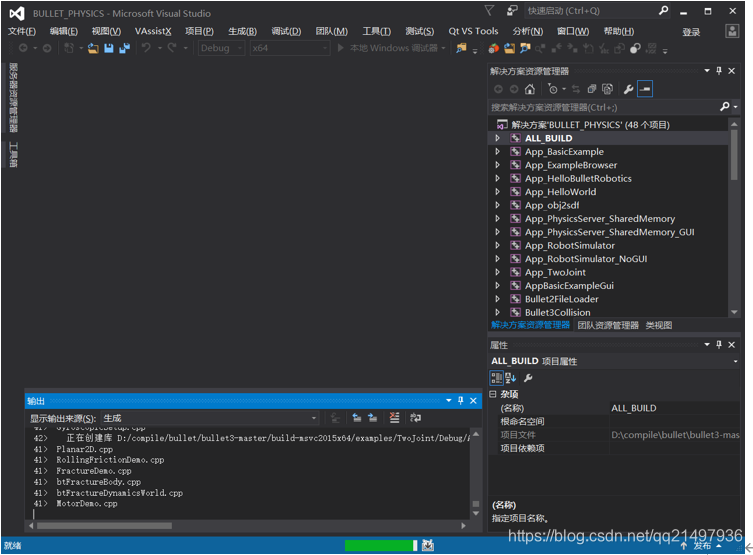Click Collapse All icon in Solution Explorer

click(x=592, y=89)
